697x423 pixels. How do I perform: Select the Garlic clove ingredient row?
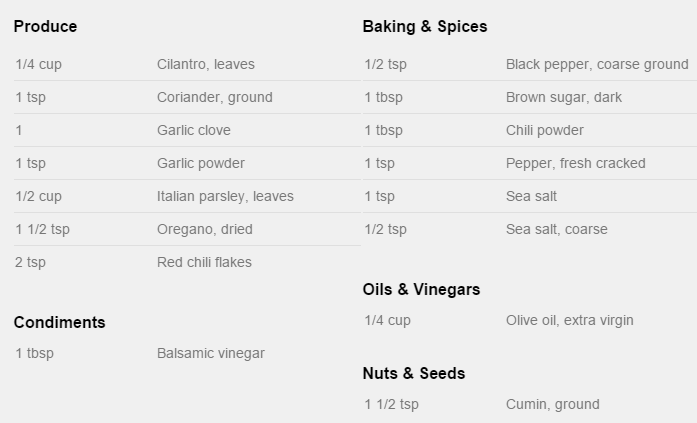(193, 130)
